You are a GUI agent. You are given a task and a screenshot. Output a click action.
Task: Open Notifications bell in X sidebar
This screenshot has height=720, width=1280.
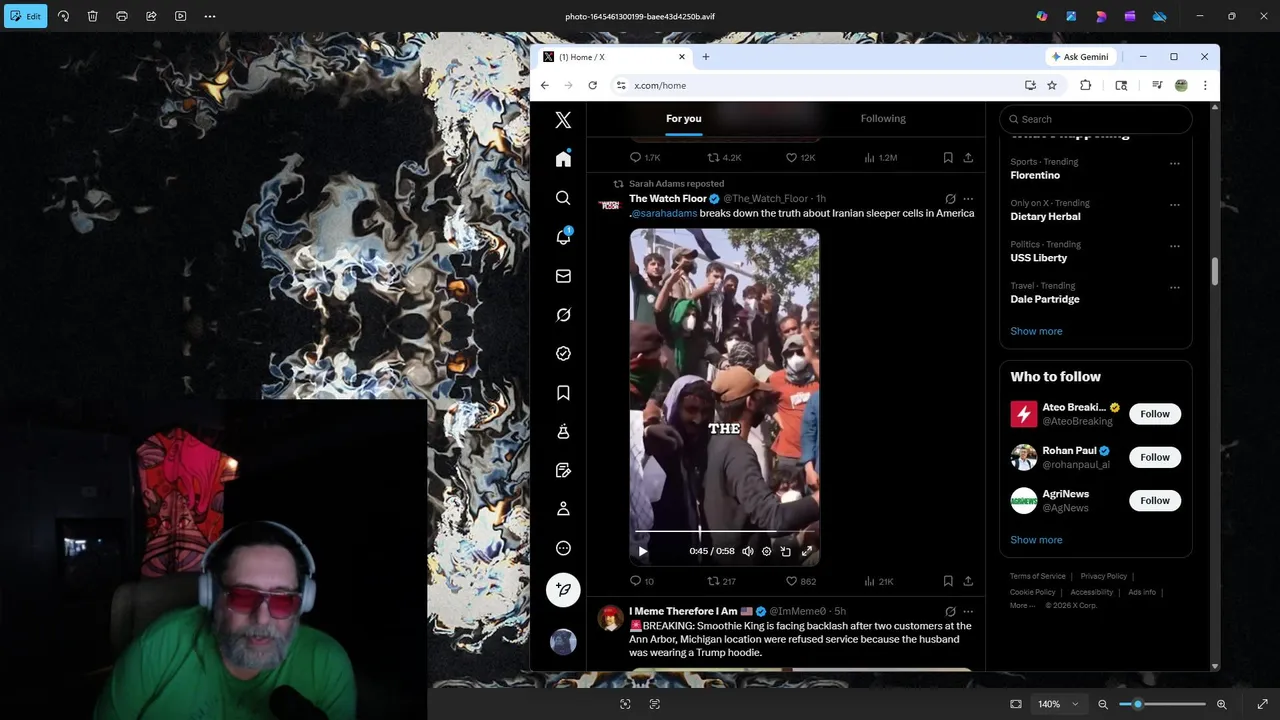563,237
